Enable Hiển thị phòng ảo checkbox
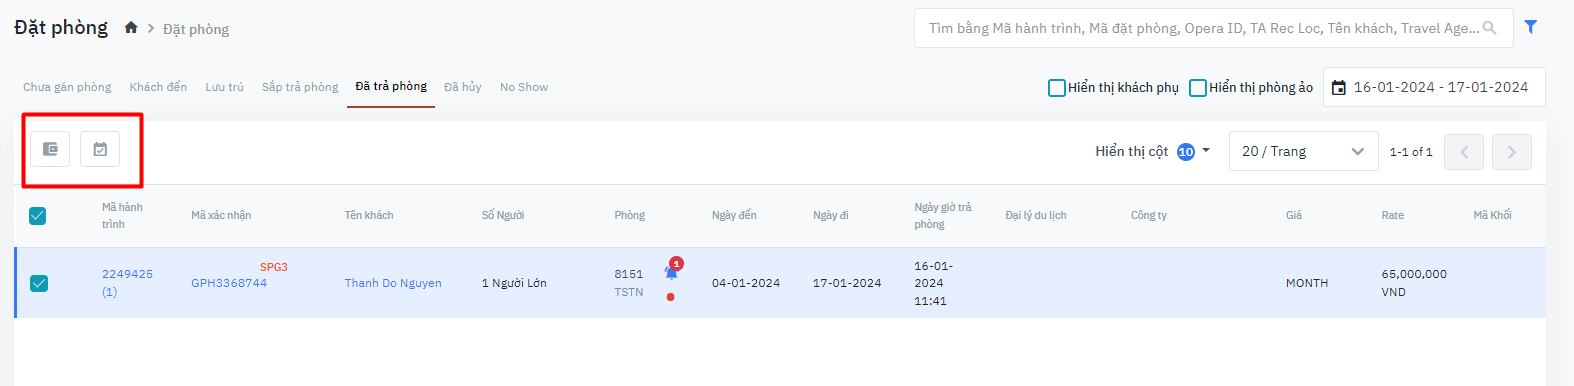The image size is (1574, 386). tap(1198, 88)
